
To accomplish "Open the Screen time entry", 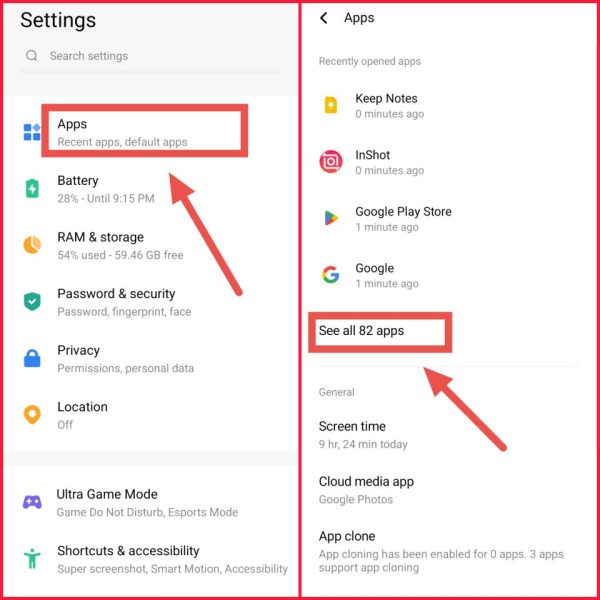I will [450, 435].
